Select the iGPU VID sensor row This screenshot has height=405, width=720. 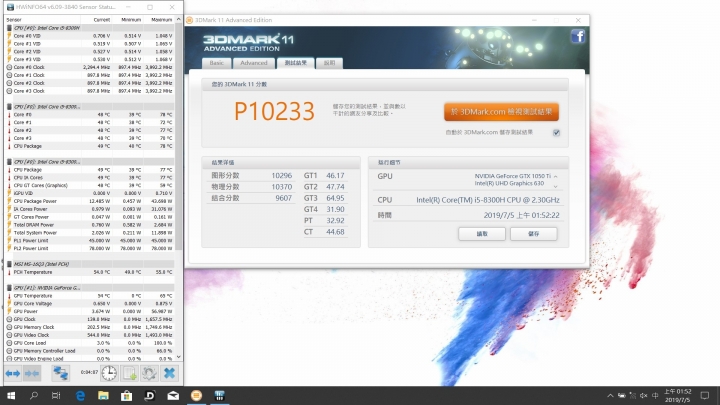coord(90,193)
